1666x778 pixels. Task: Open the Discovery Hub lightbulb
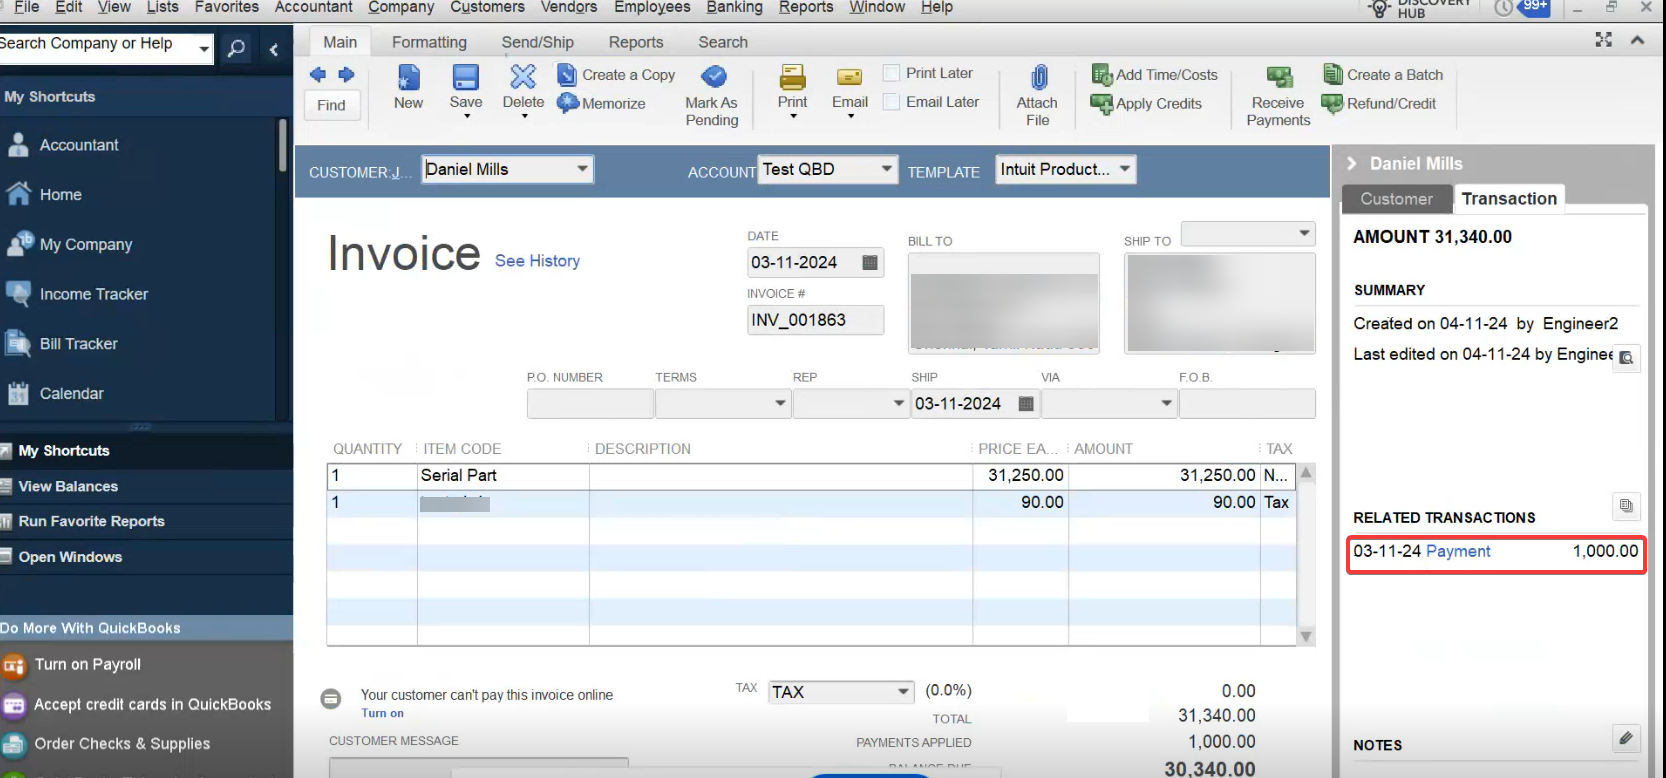[1380, 9]
